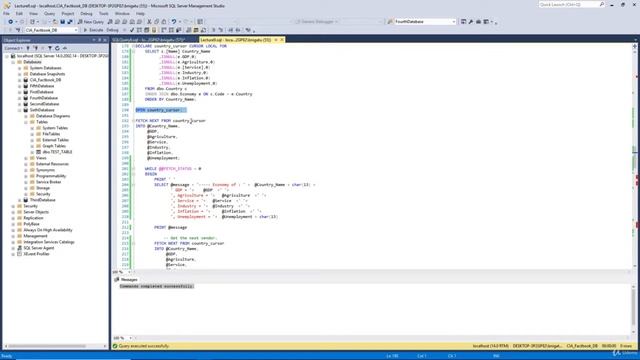Select the dbo.TEST_TABLE table
This screenshot has height=360, width=640.
pos(57,152)
